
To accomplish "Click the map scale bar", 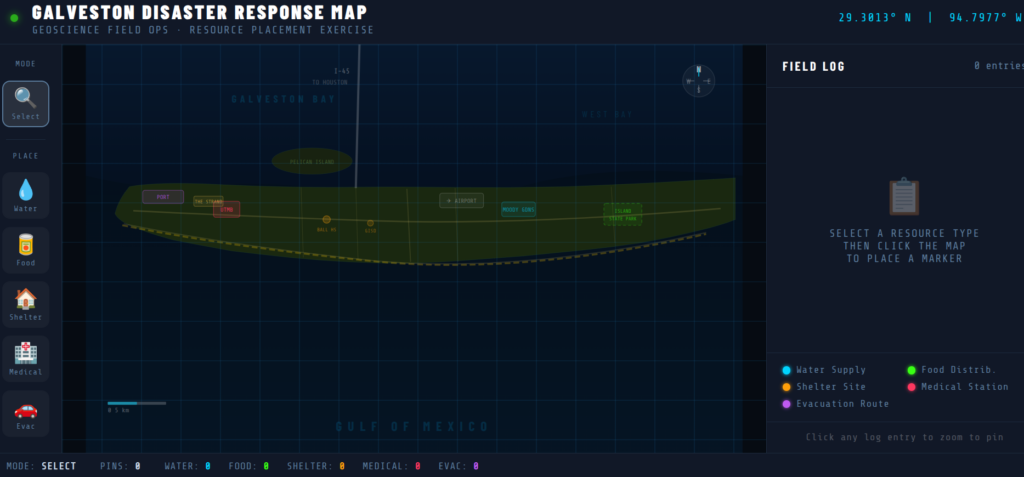I will point(137,403).
